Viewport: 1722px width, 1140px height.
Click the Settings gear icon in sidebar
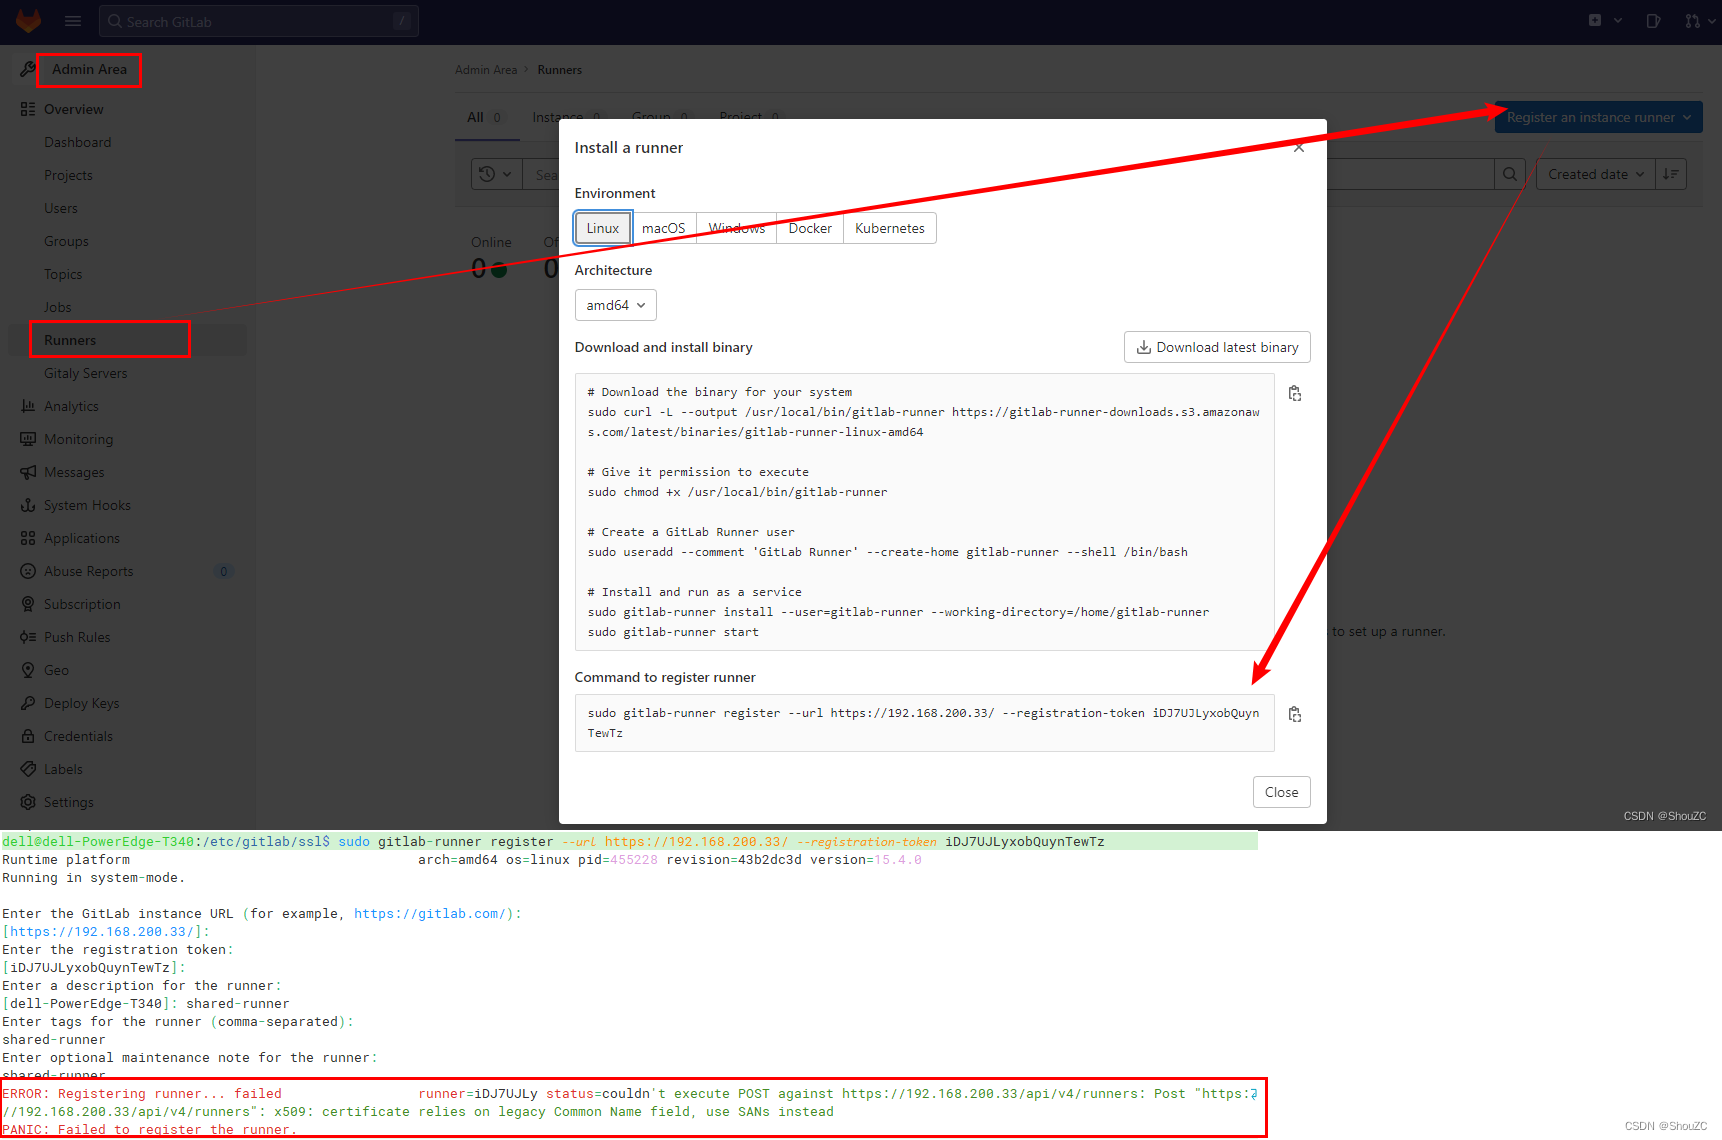[28, 802]
